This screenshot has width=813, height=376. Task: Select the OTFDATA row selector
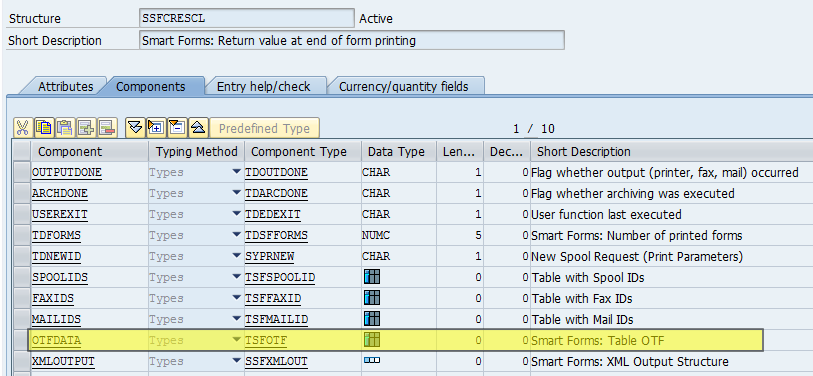pos(21,340)
